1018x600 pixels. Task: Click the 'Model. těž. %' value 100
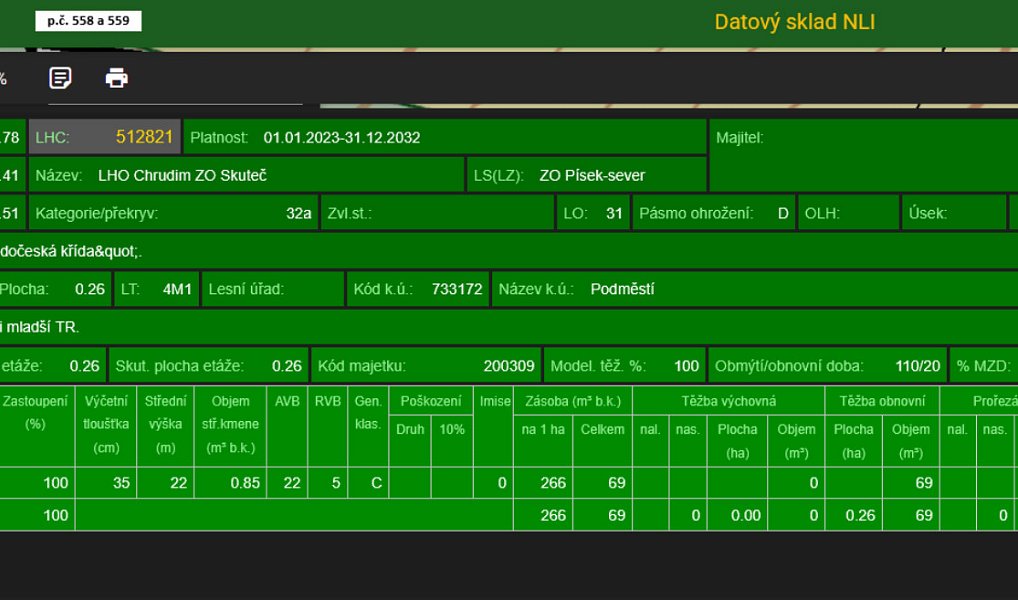(686, 366)
